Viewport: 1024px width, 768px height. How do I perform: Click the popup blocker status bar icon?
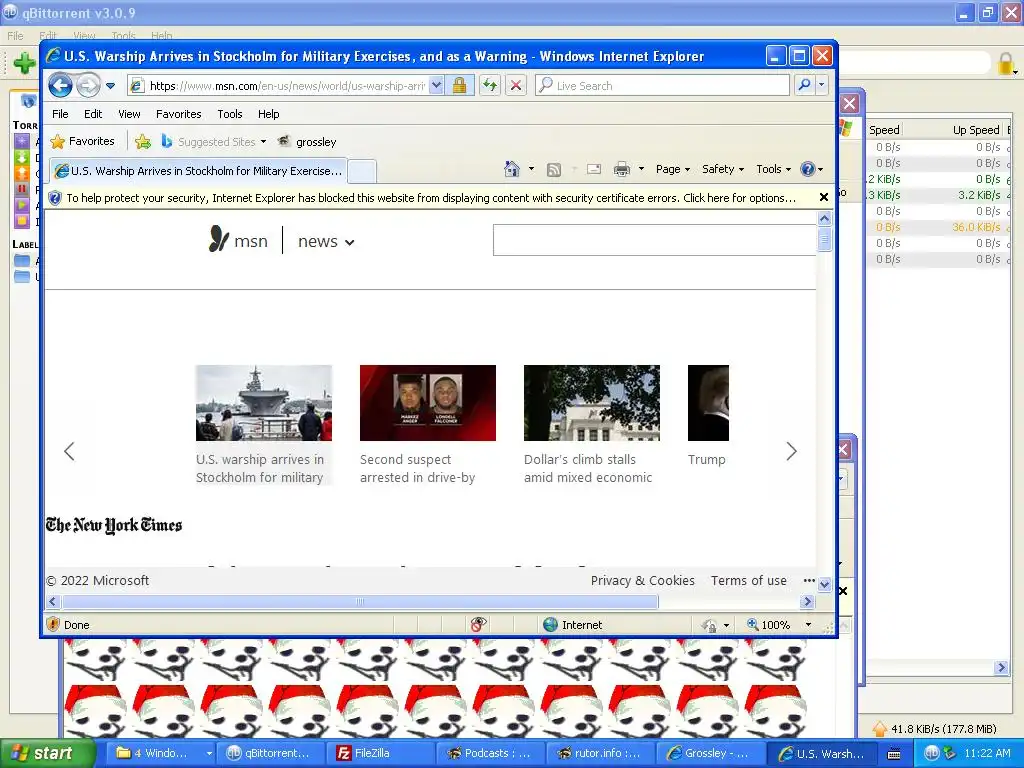click(x=478, y=625)
